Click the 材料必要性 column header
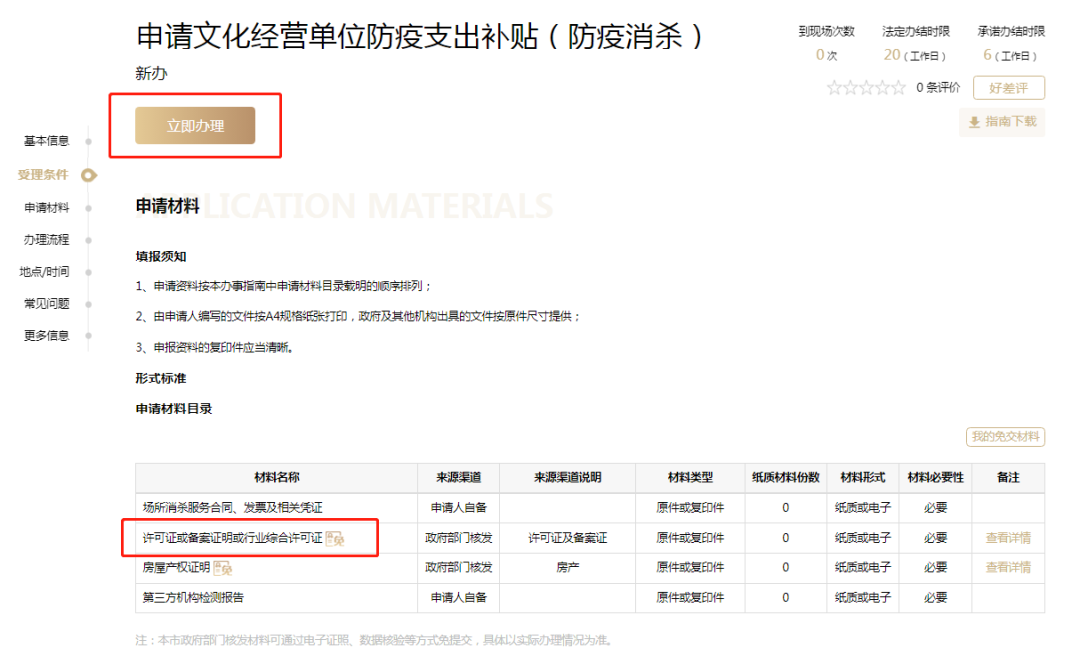This screenshot has width=1080, height=656. coord(935,478)
